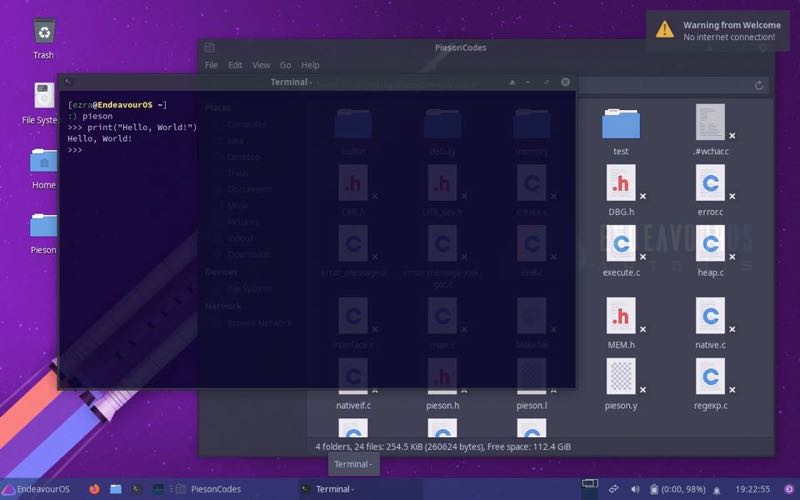Open the File menu in PiesonCodes
Screen dimensions: 800x500
pyautogui.click(x=211, y=65)
